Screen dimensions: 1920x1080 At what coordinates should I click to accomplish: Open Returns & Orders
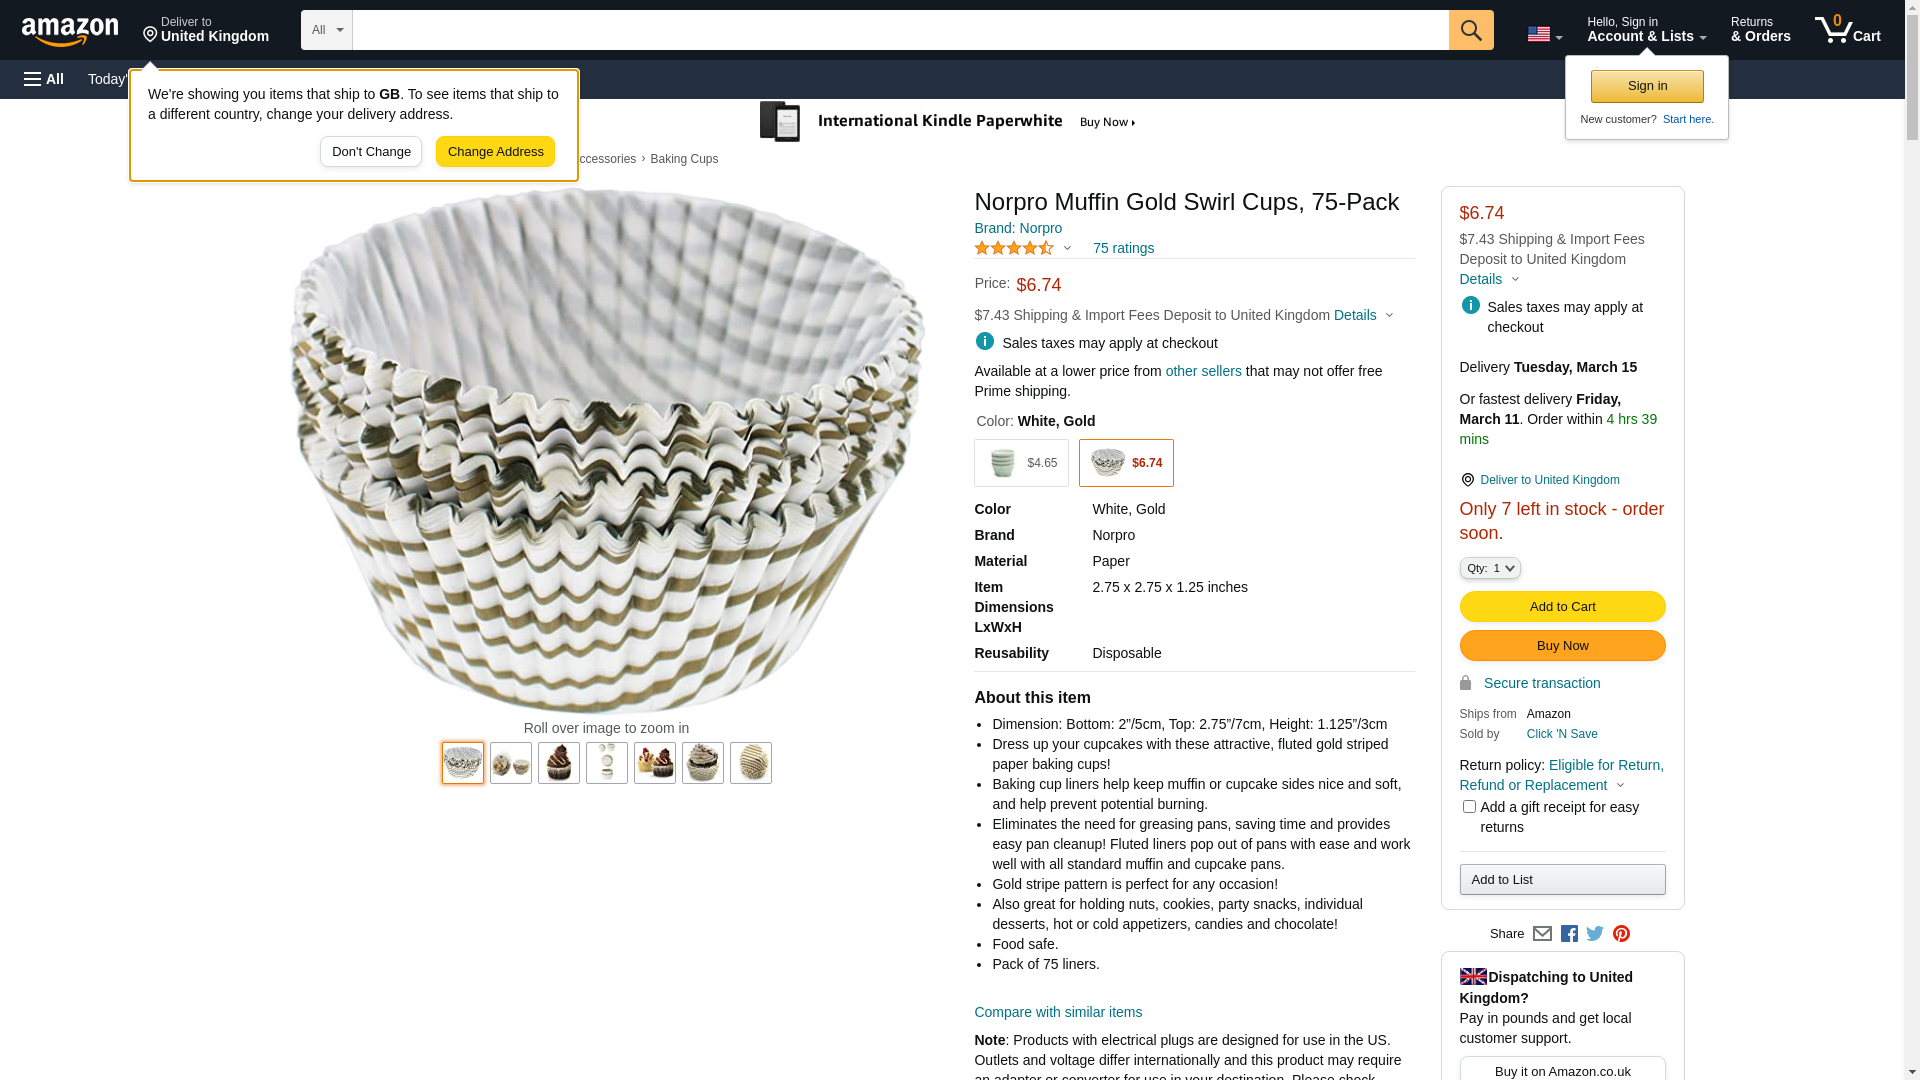point(1760,30)
